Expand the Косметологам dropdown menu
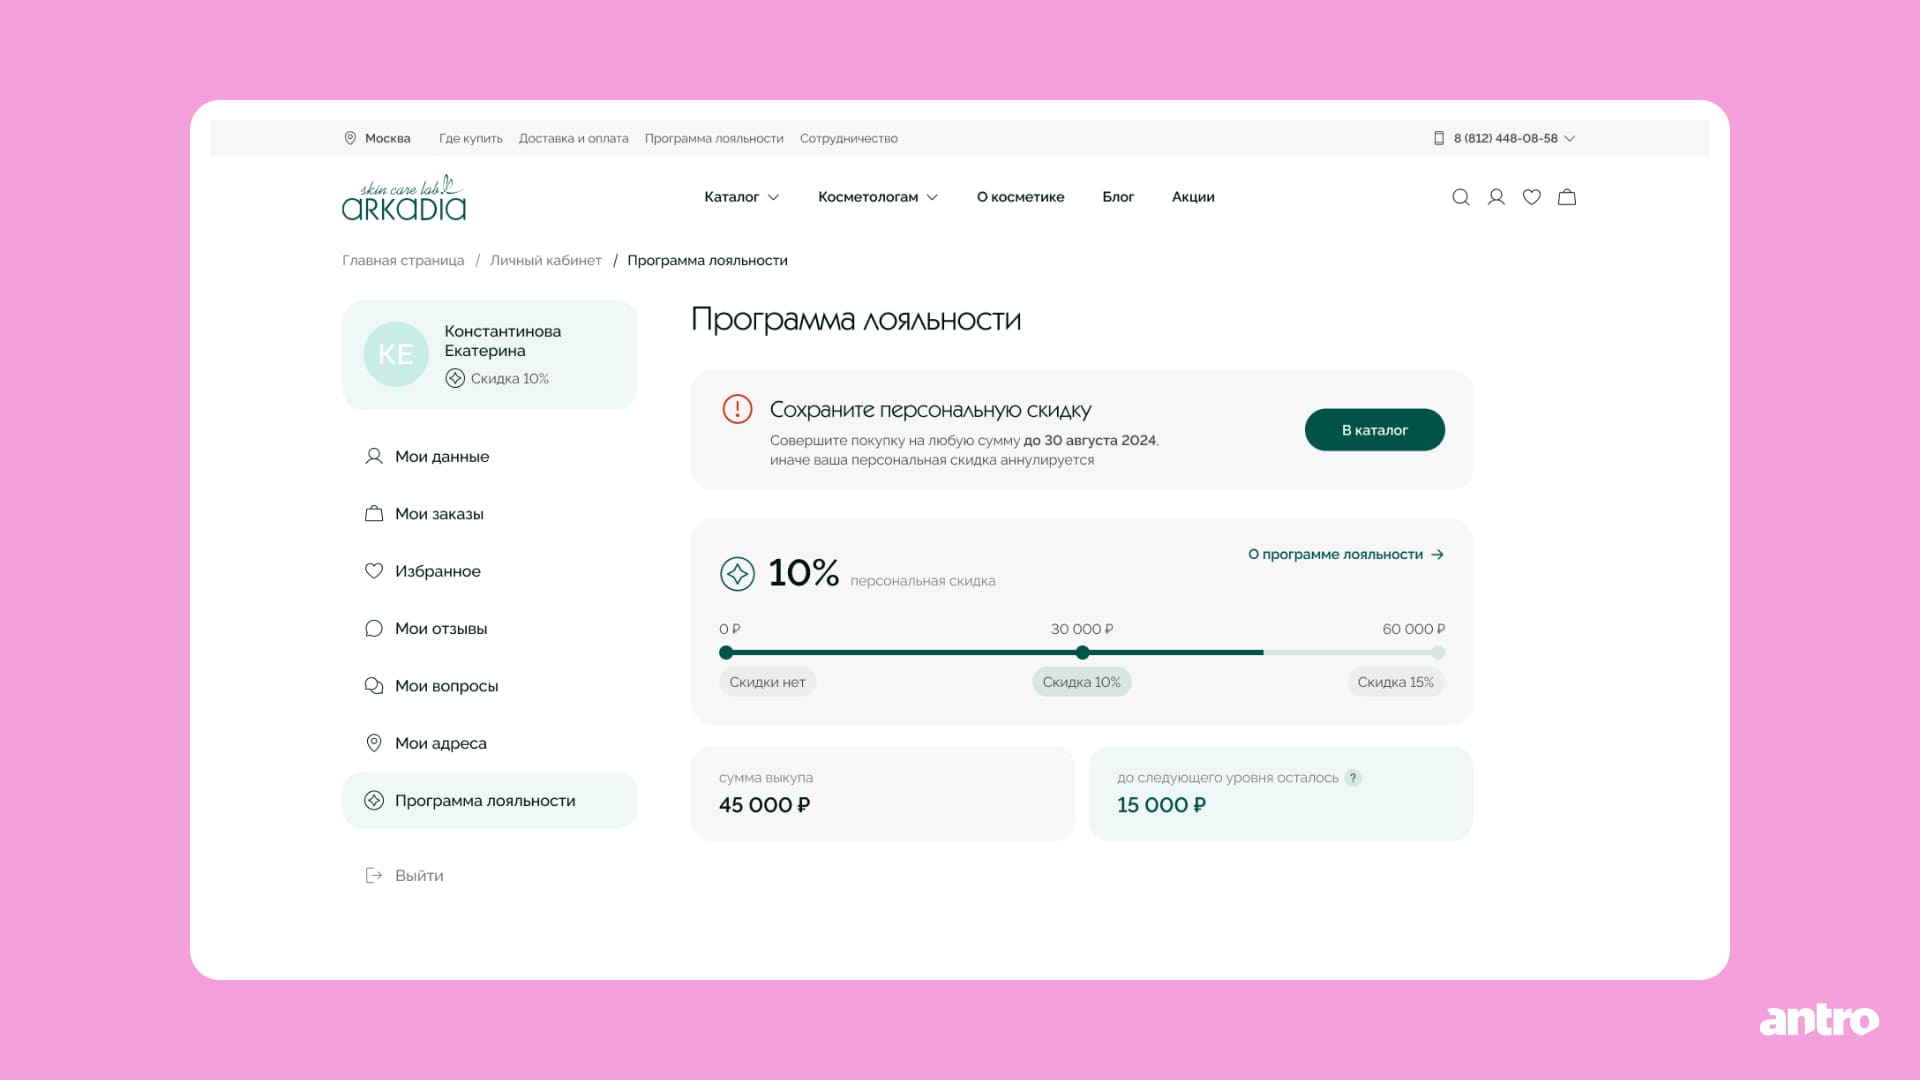This screenshot has height=1080, width=1920. (877, 197)
